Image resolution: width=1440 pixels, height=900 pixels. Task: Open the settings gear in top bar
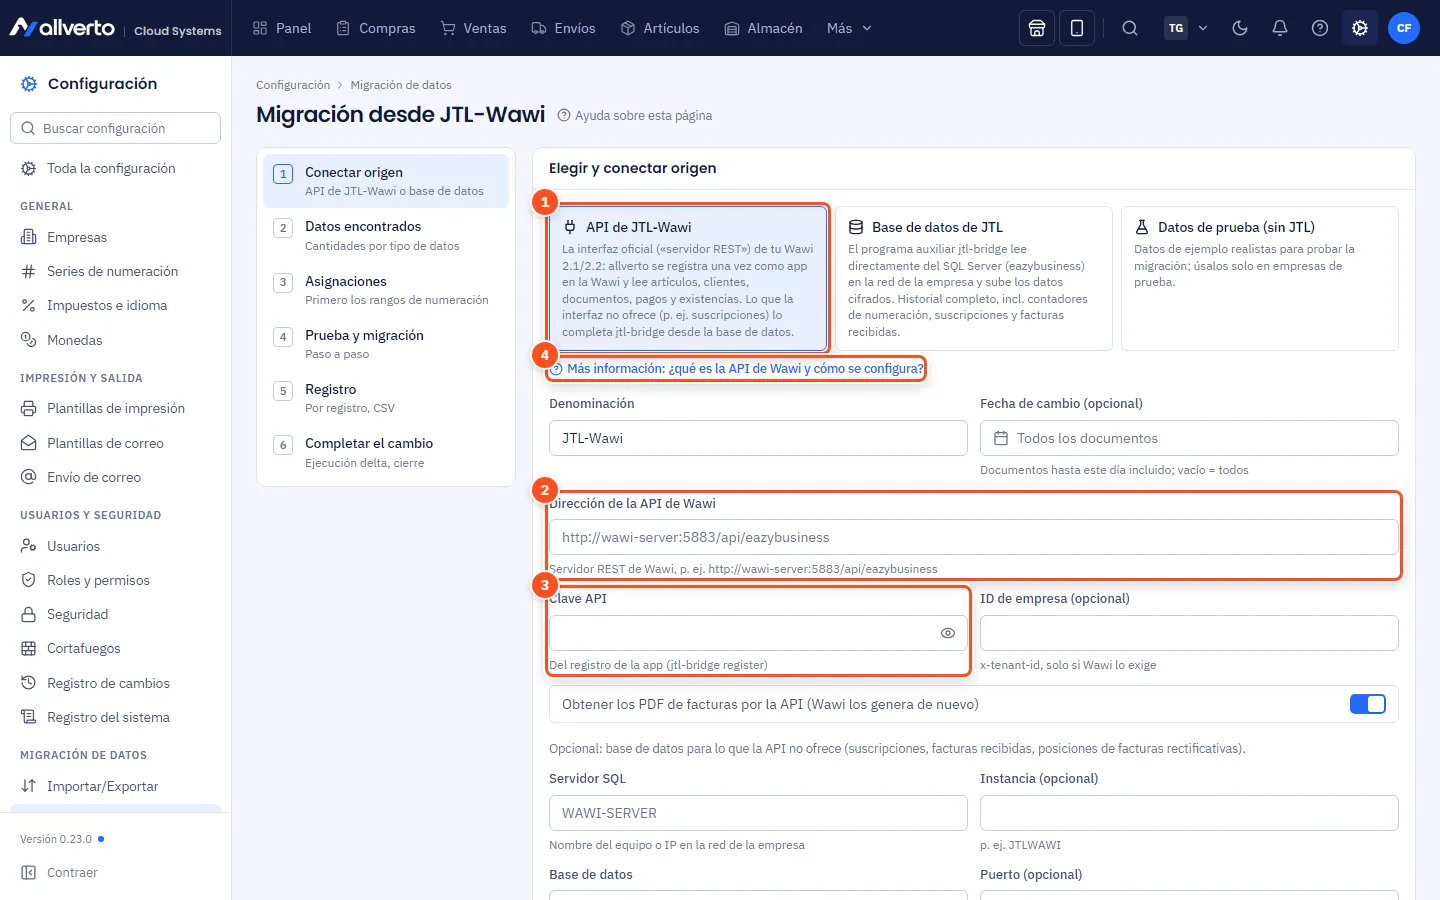(x=1360, y=28)
